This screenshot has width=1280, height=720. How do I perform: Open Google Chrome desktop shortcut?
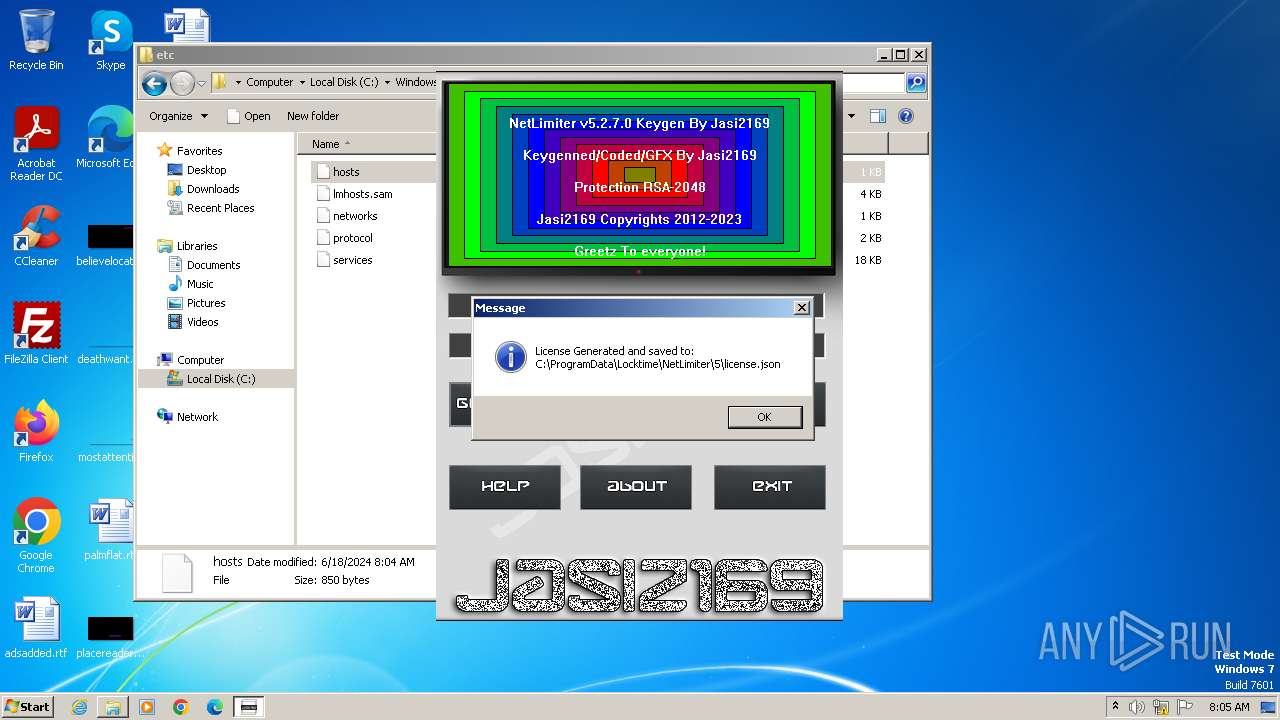(36, 536)
